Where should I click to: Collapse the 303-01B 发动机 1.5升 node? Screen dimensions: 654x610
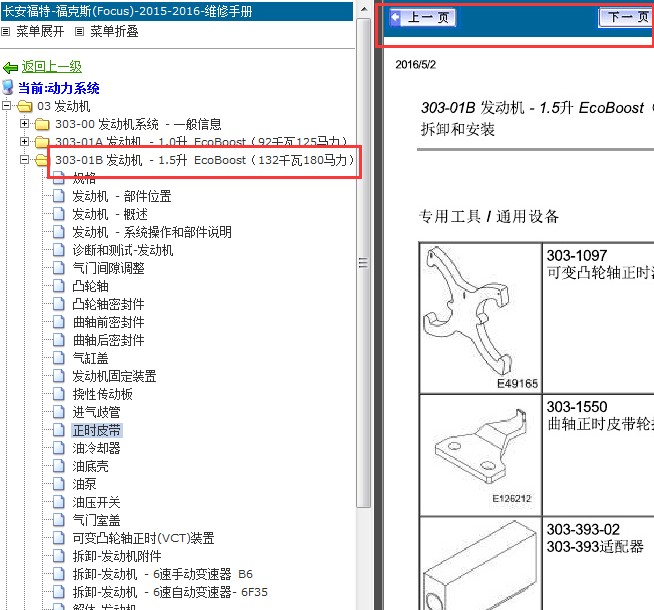click(x=25, y=159)
